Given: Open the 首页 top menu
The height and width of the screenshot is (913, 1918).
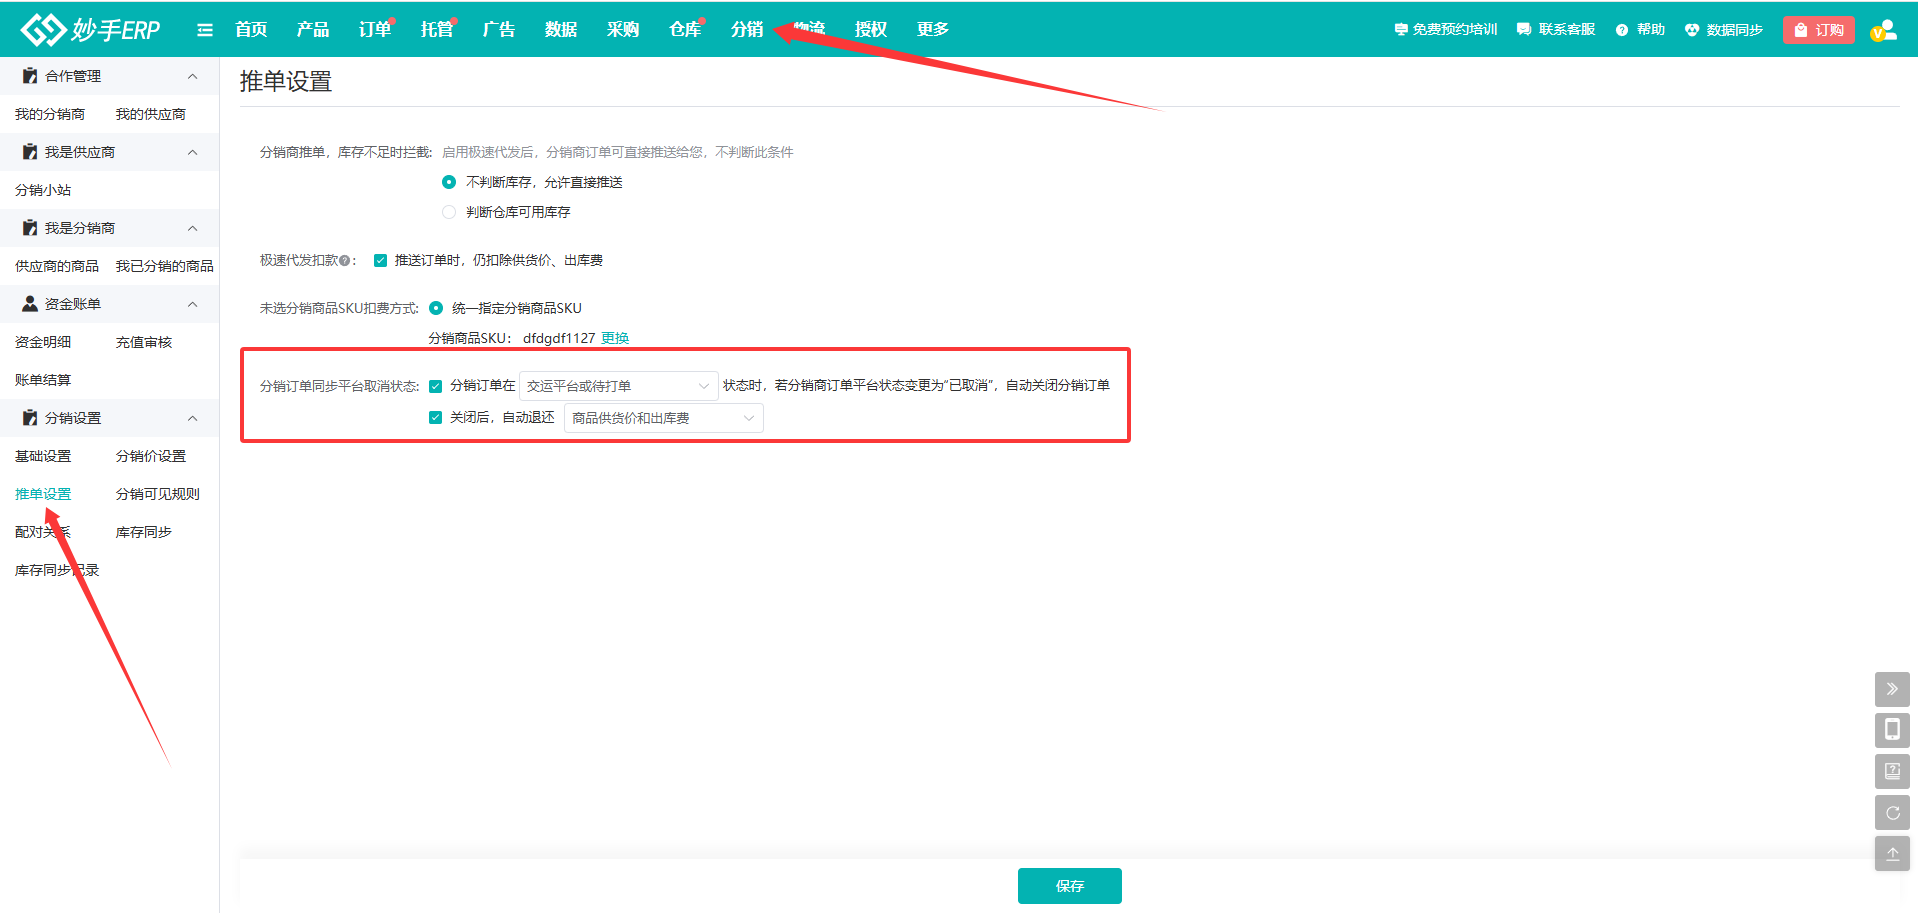Looking at the screenshot, I should pos(251,30).
